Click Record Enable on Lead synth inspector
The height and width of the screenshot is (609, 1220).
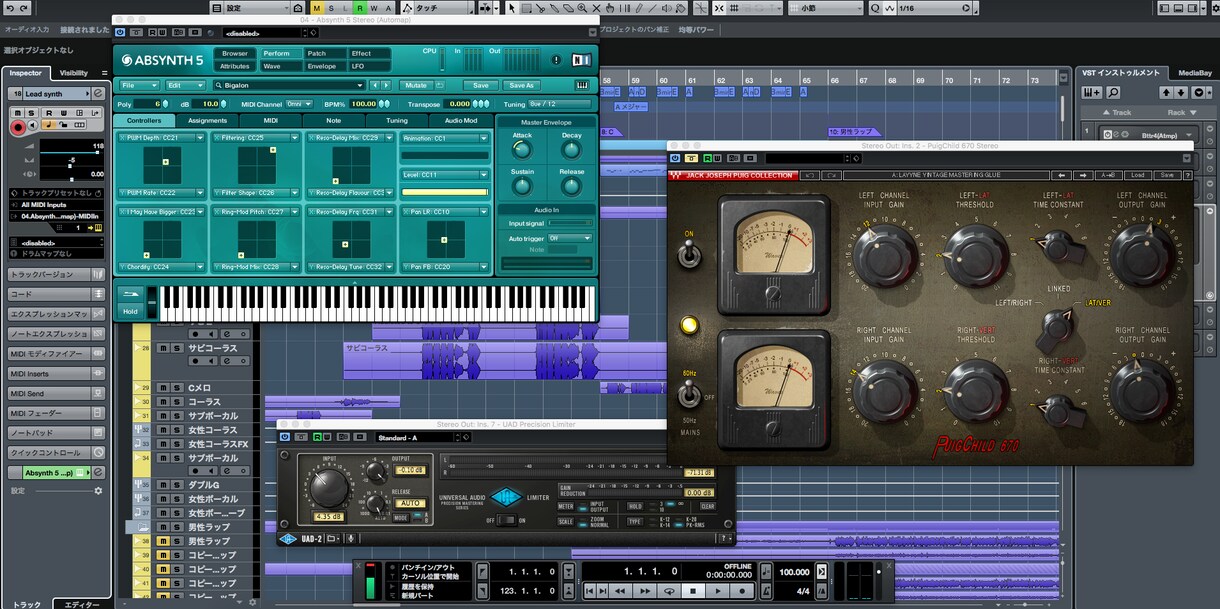[18, 128]
